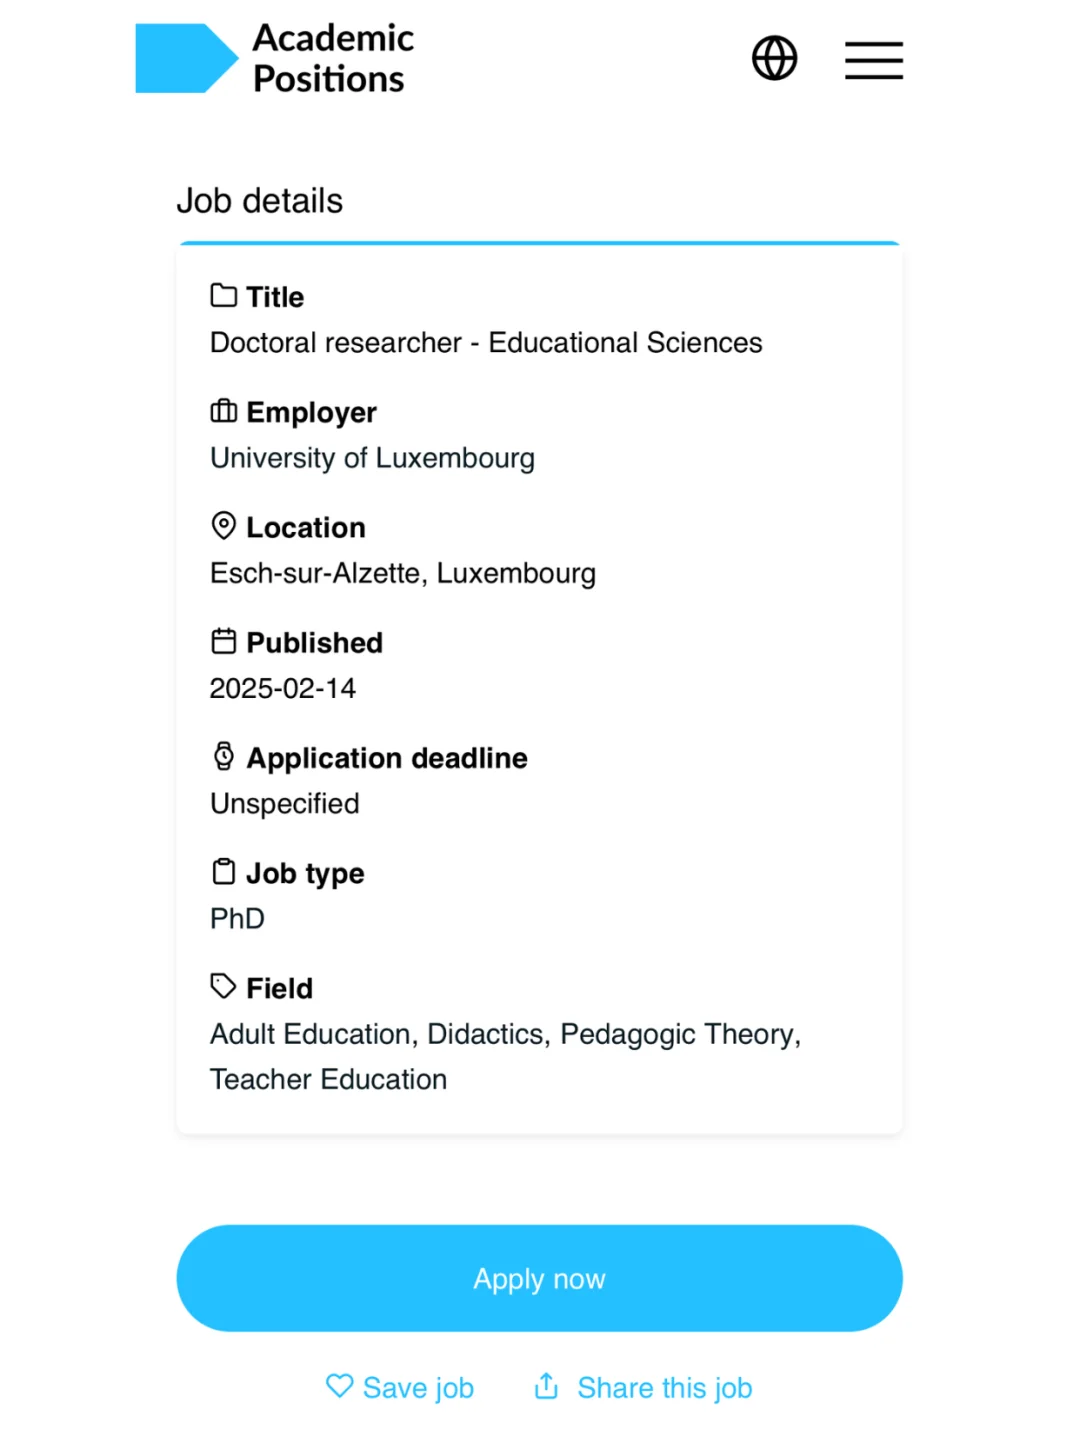Viewport: 1080px width, 1443px height.
Task: Click the share upload icon
Action: point(546,1385)
